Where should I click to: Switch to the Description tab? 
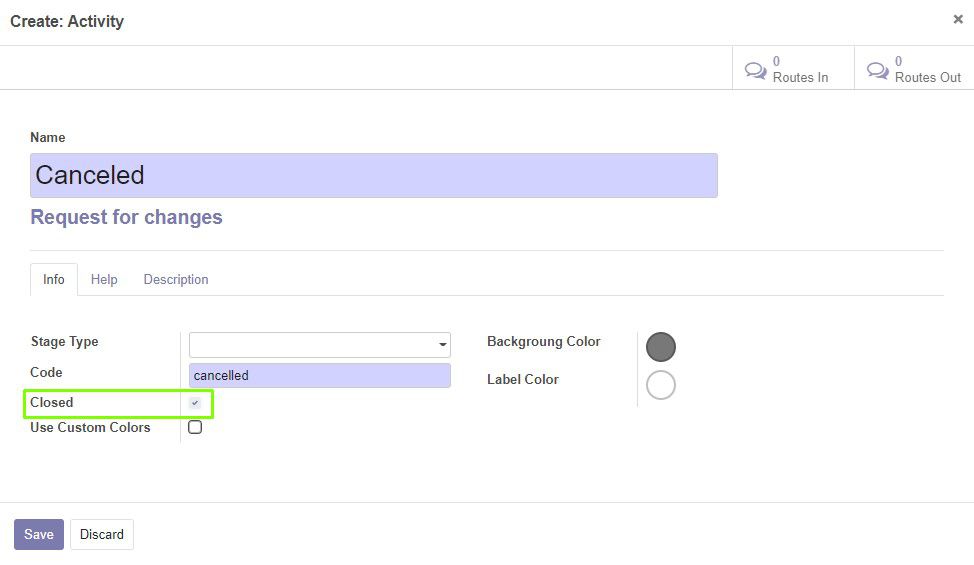click(176, 279)
